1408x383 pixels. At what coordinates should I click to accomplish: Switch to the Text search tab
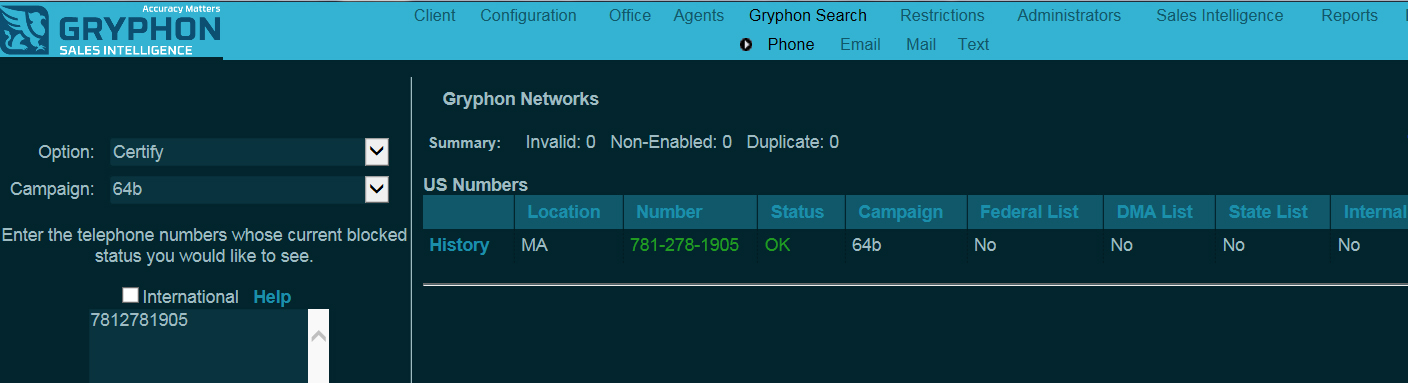pyautogui.click(x=973, y=45)
